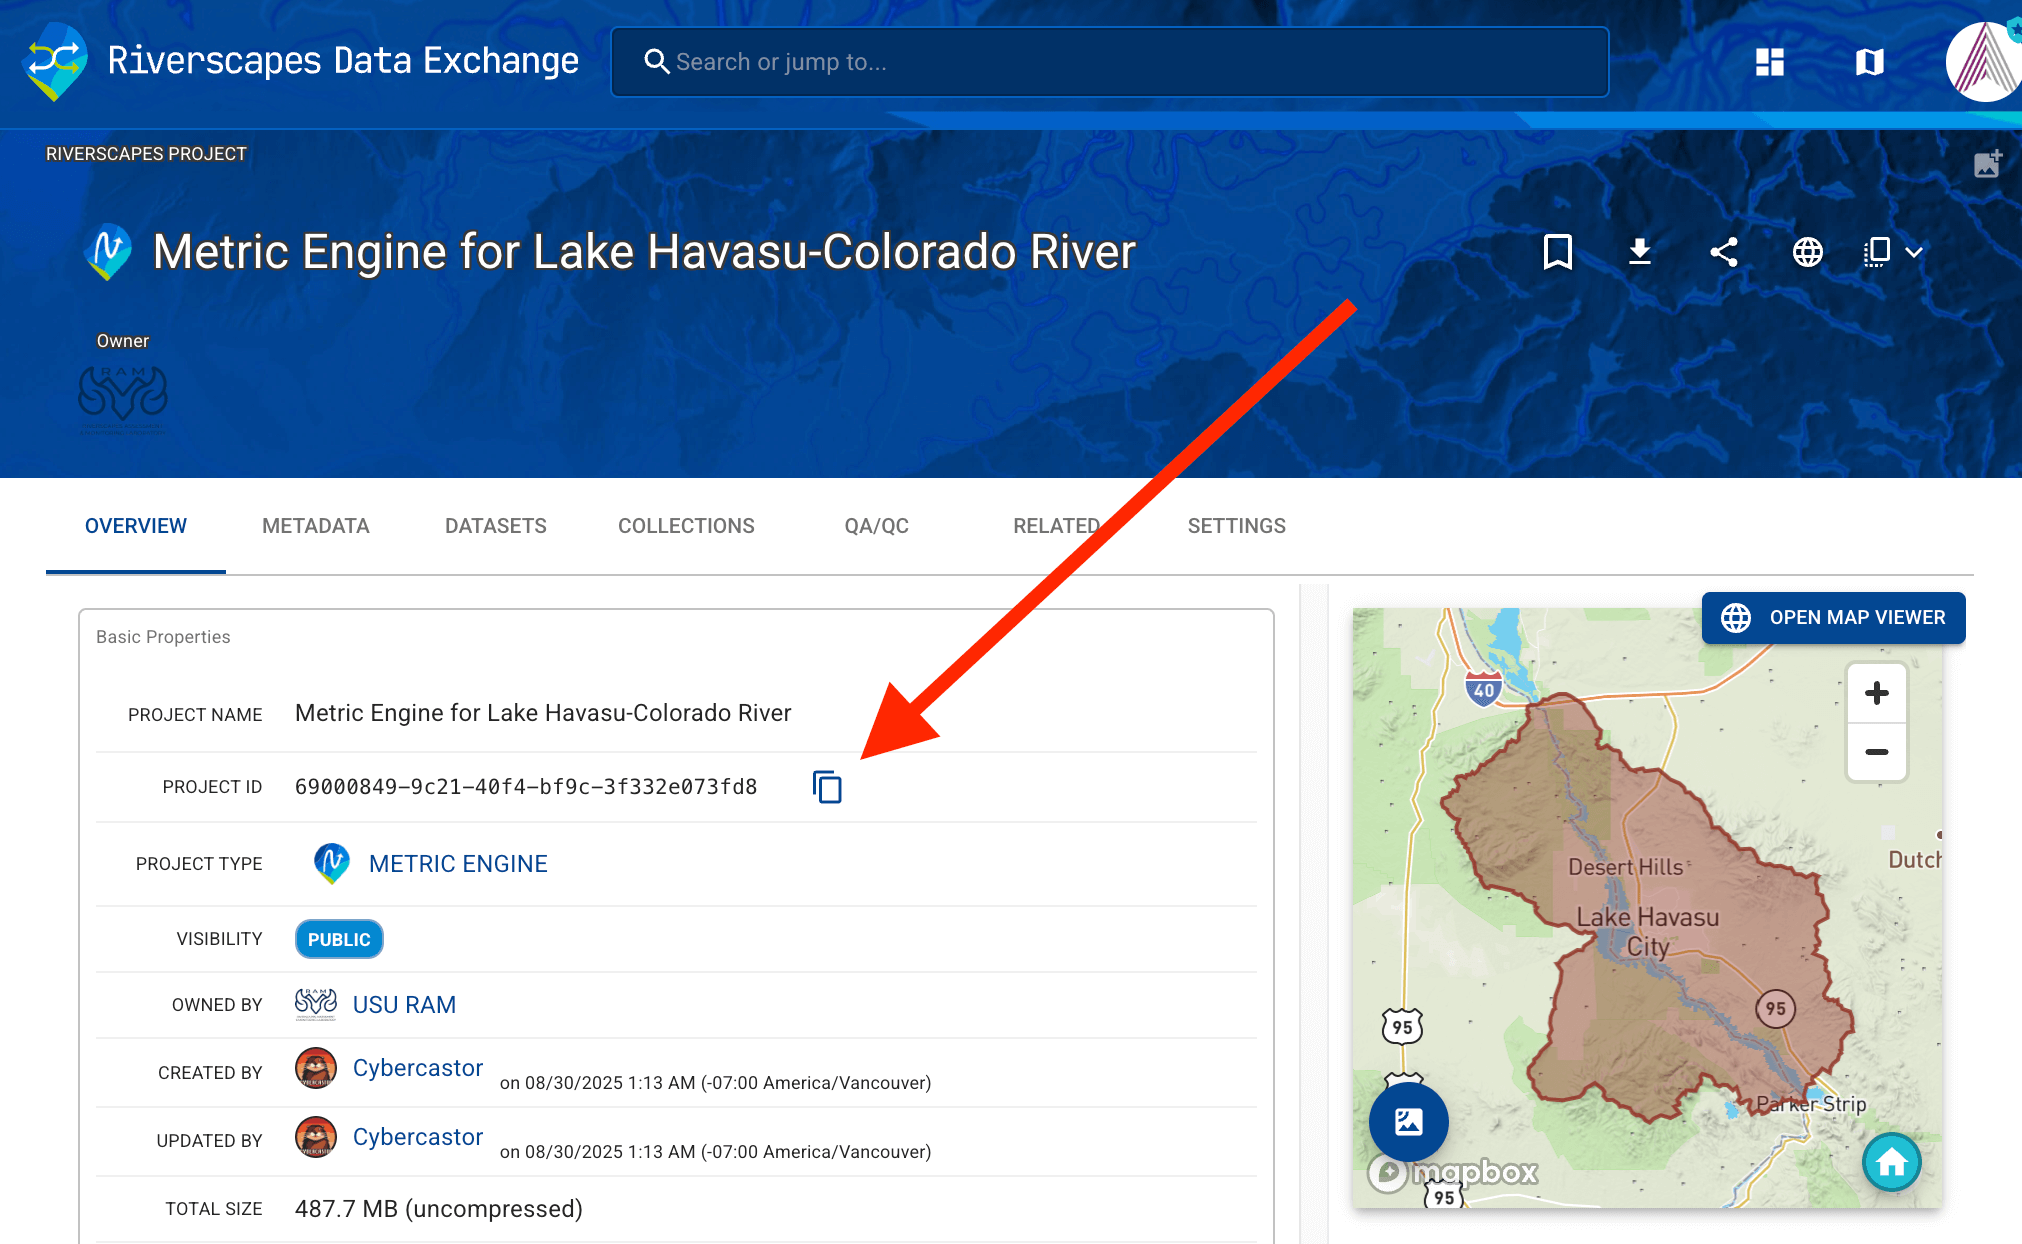
Task: Click the globe icon in header
Action: (x=1807, y=252)
